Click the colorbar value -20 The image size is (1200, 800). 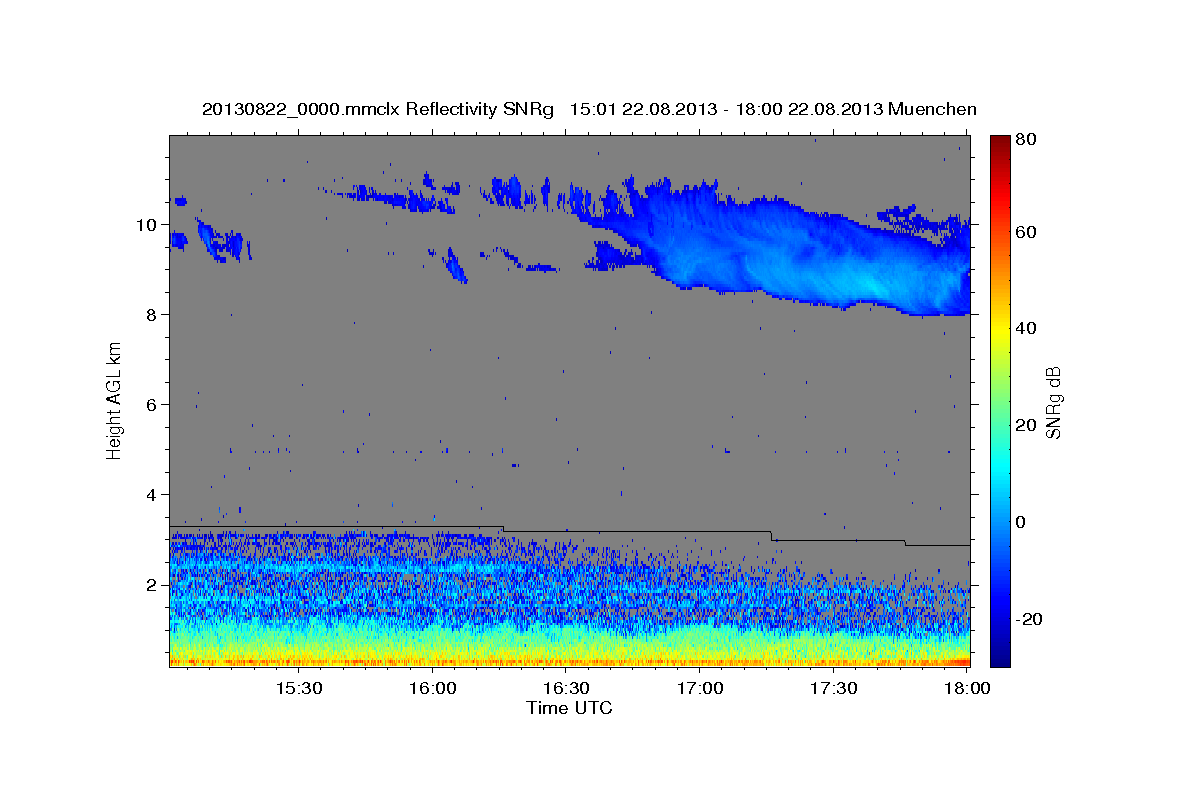pos(1030,619)
